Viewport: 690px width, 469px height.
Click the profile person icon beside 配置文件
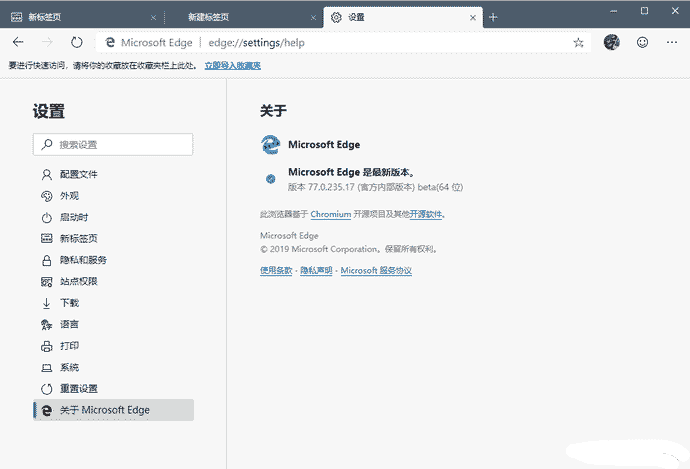(x=46, y=175)
